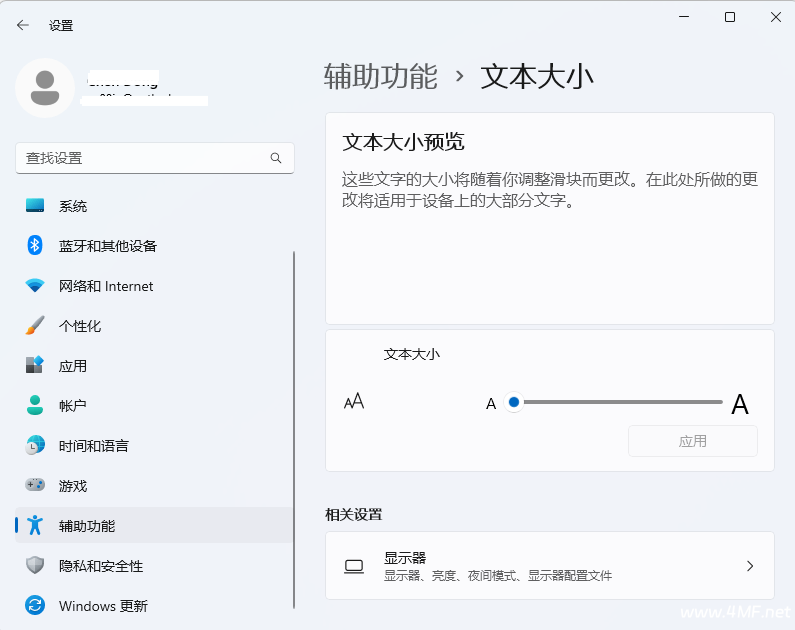The image size is (795, 630).
Task: Click the 网络和 Internet Wi-Fi icon
Action: coord(35,286)
